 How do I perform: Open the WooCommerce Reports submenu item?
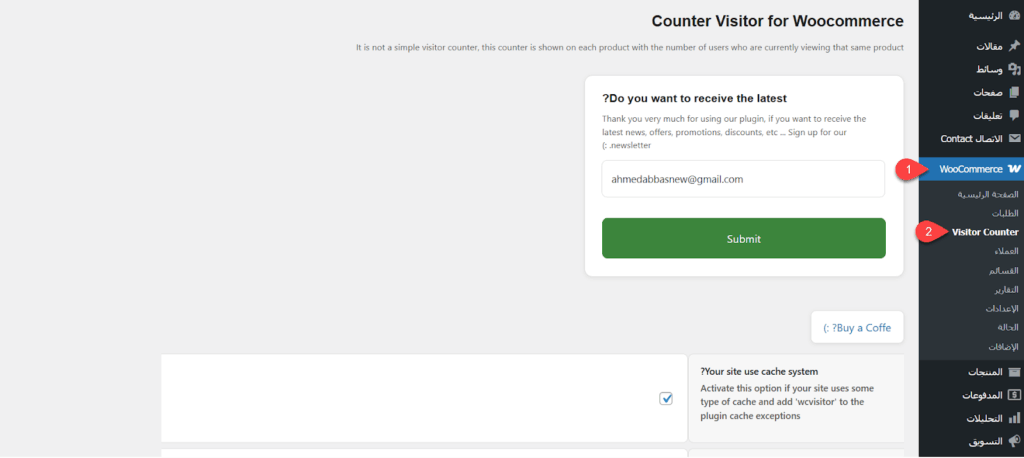1001,289
